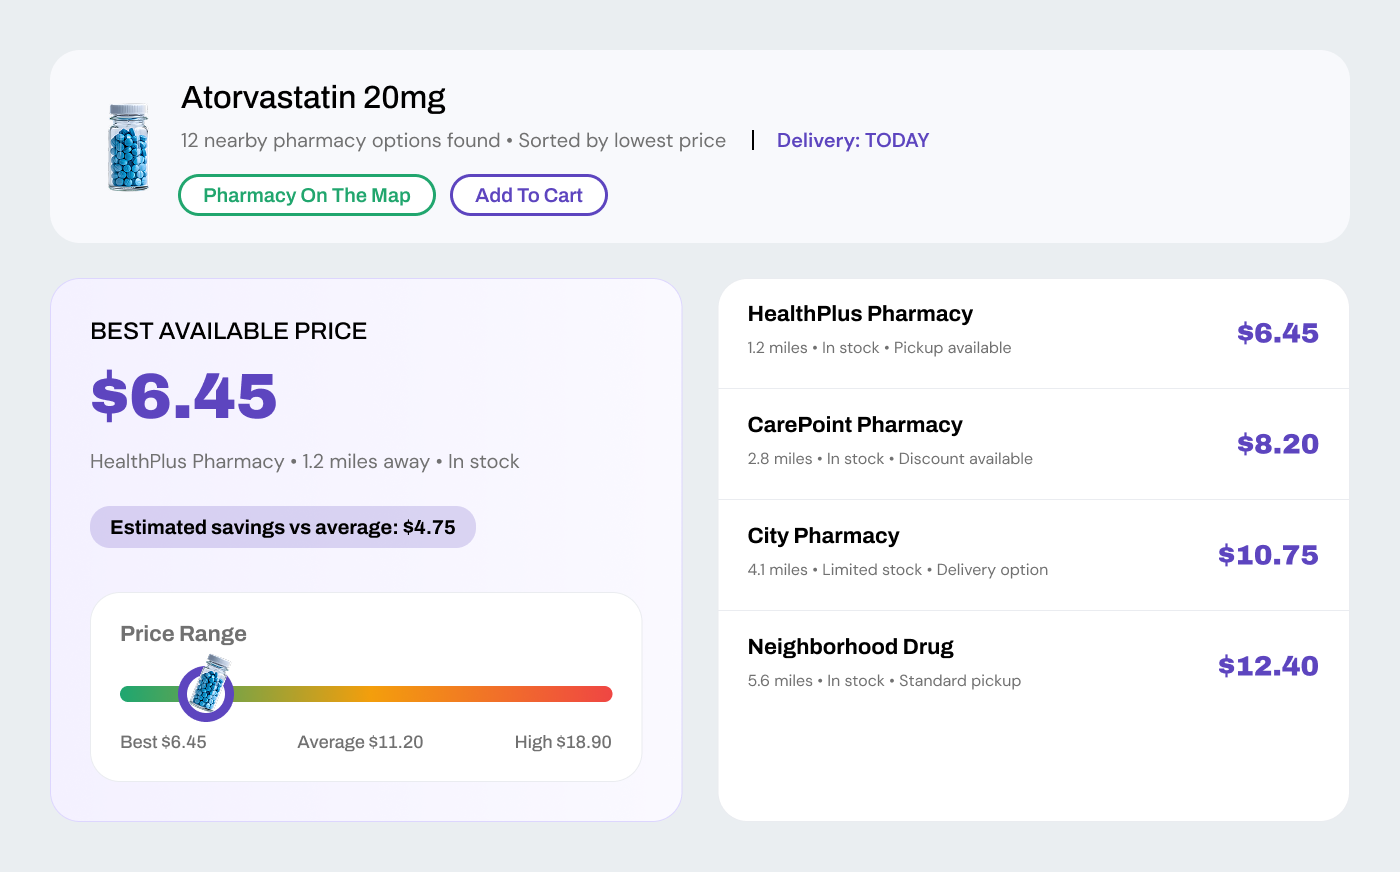Click the red end of the price range bar
The width and height of the screenshot is (1400, 872).
pos(596,694)
